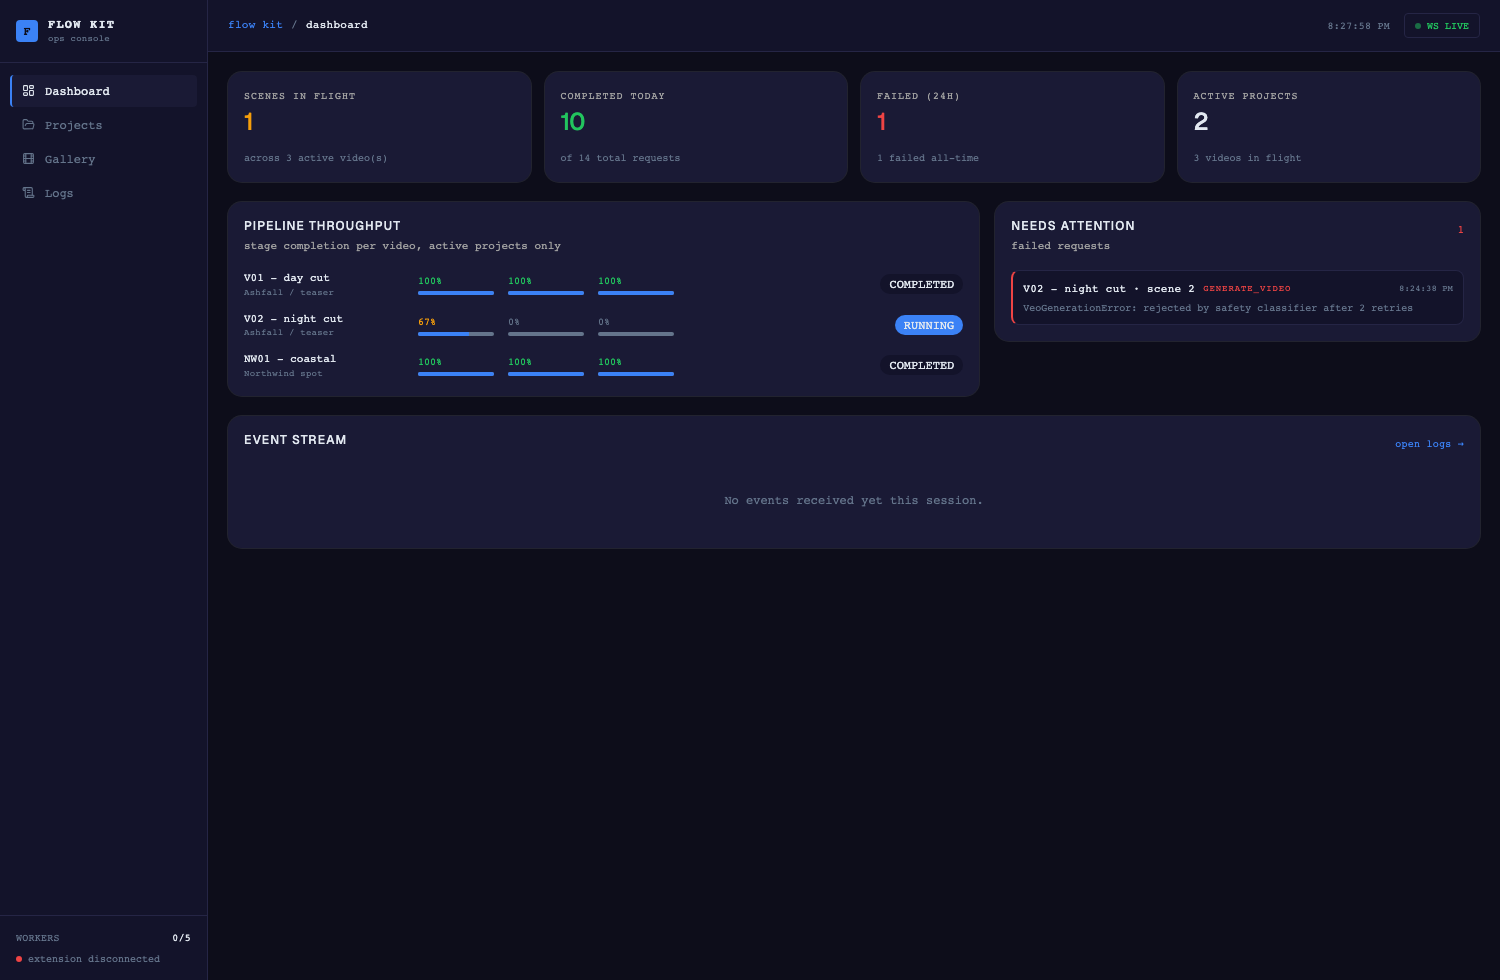Click the COMPLETED badge for V01 – day cut
Image resolution: width=1500 pixels, height=980 pixels.
pos(921,285)
